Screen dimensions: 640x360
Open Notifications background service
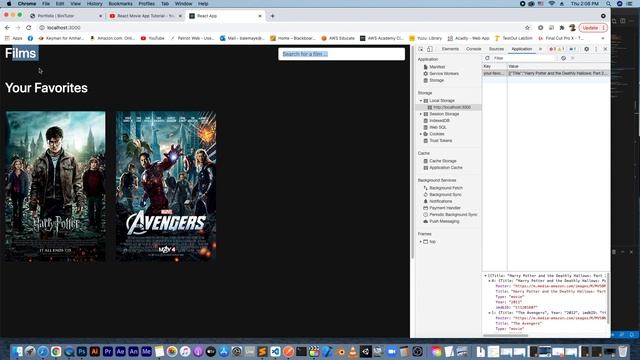click(x=440, y=201)
